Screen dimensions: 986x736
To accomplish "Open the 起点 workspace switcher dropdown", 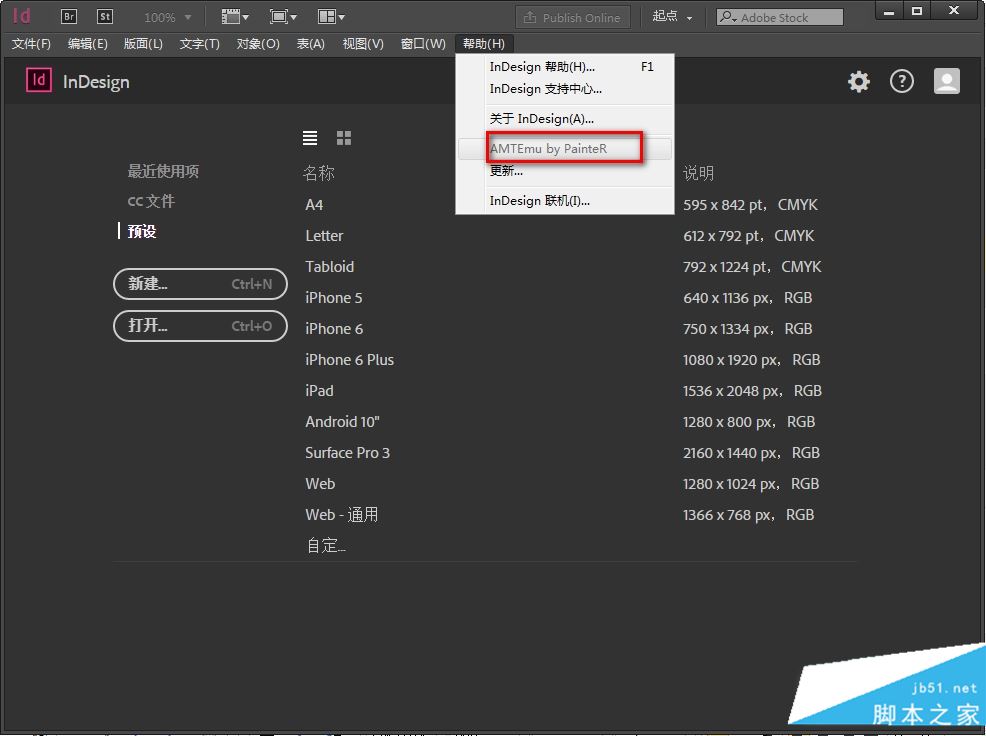I will coord(672,17).
